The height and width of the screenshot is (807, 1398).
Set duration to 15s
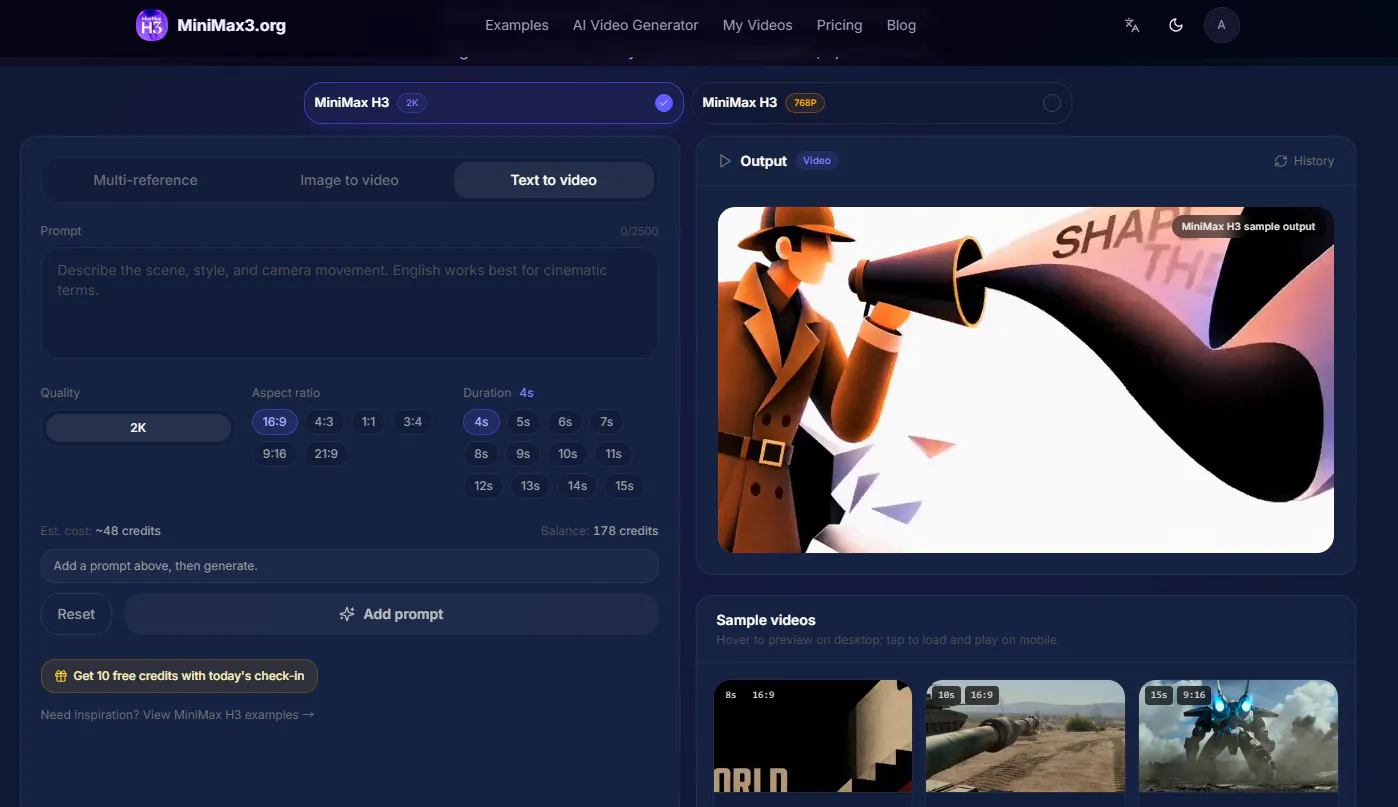click(624, 486)
